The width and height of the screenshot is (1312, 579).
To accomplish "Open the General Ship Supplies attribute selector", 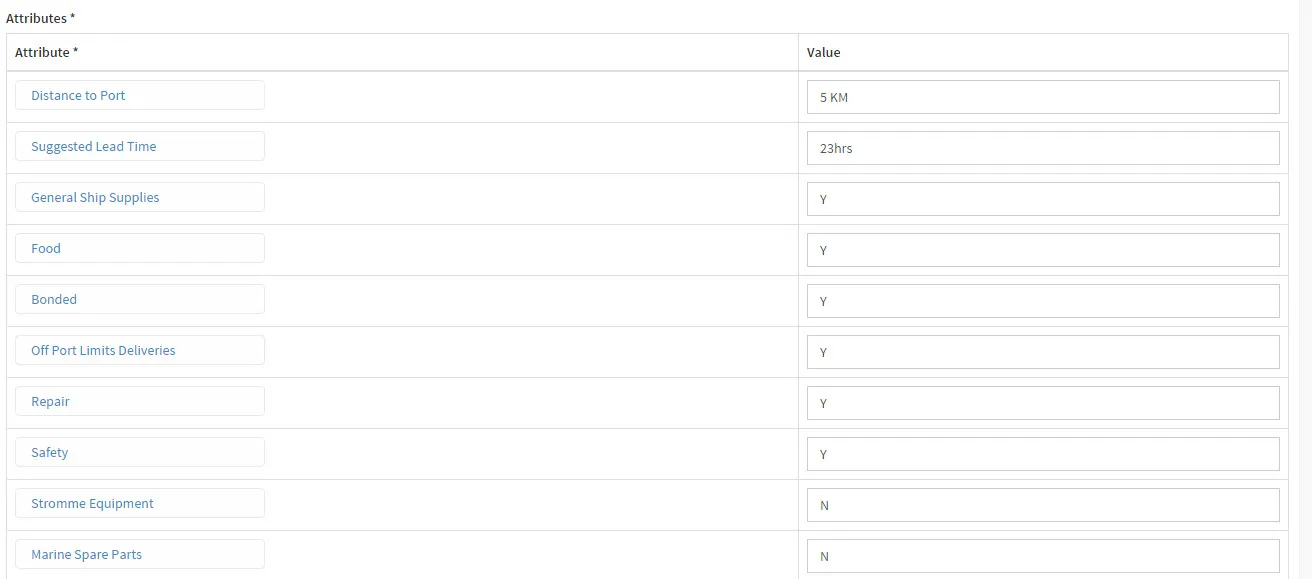I will tap(140, 198).
